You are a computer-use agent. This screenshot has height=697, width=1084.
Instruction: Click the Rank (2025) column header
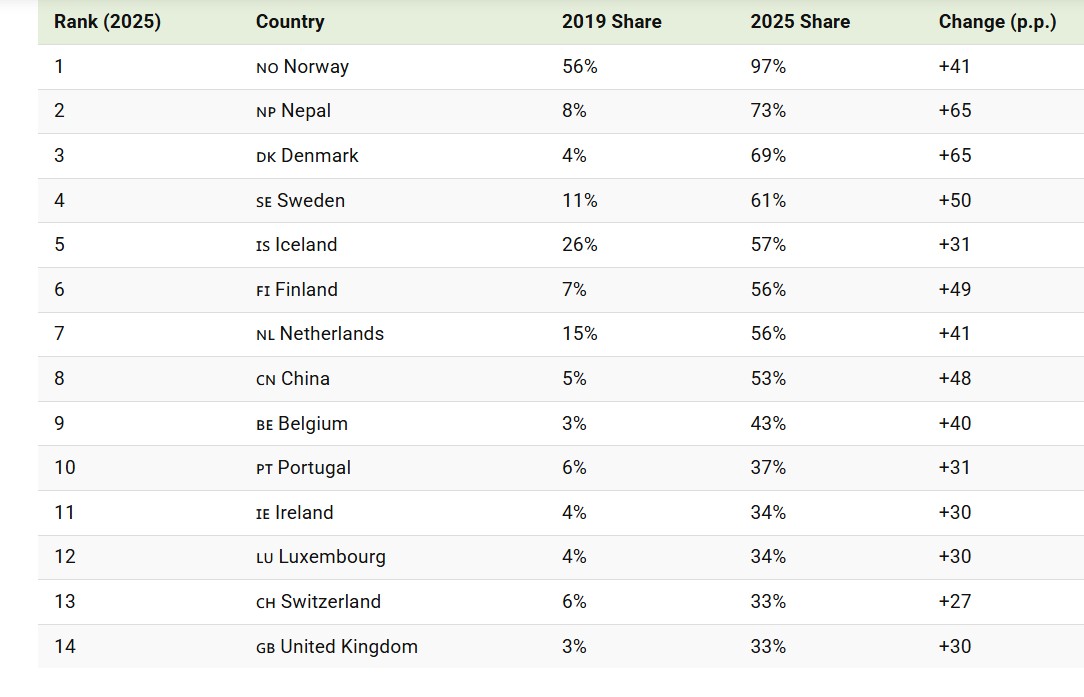point(107,22)
